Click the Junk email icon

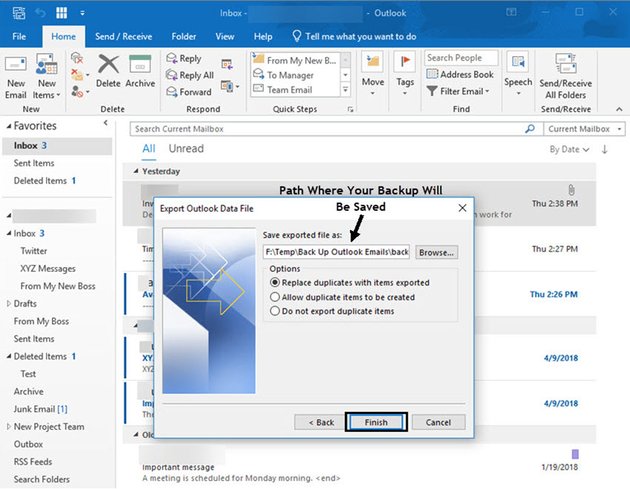78,92
